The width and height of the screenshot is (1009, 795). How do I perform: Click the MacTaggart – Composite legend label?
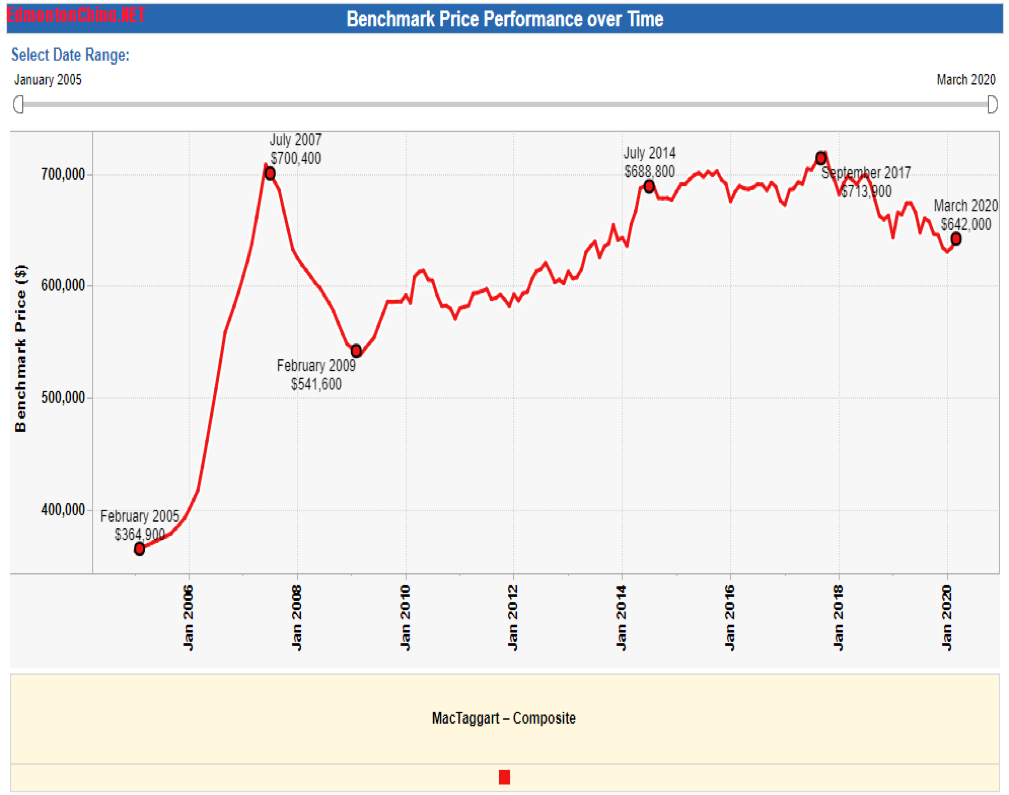tap(504, 718)
